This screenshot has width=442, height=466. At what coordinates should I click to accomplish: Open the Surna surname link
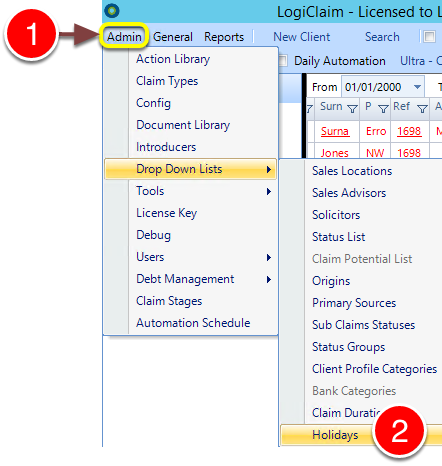click(335, 131)
